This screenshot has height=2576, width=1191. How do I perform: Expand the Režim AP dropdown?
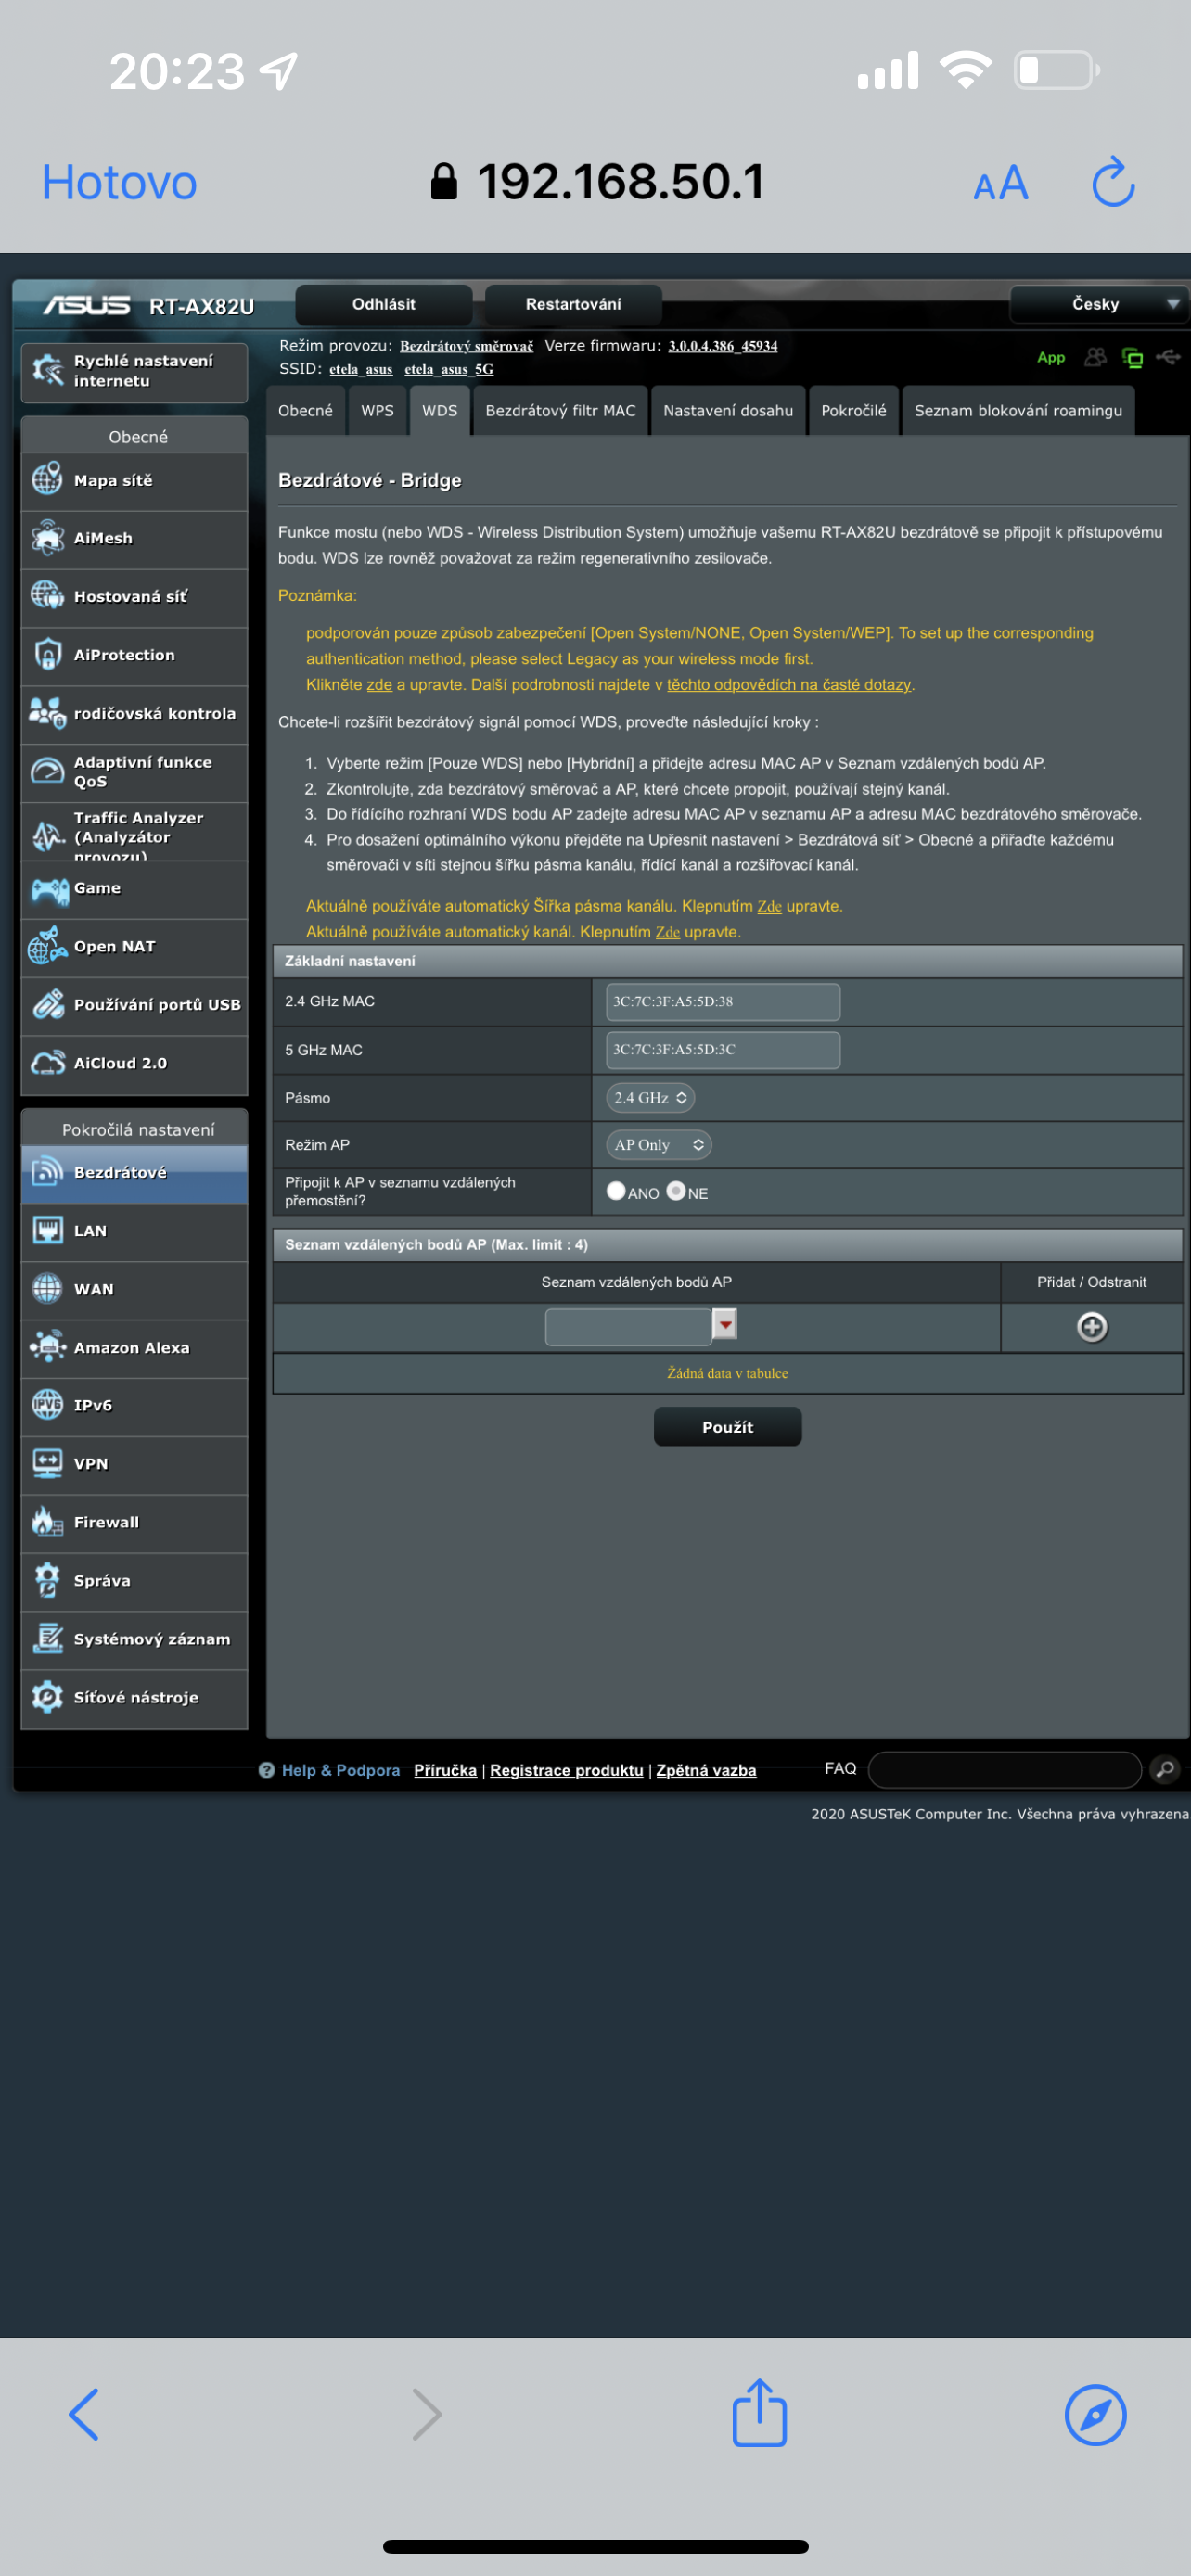pyautogui.click(x=658, y=1145)
